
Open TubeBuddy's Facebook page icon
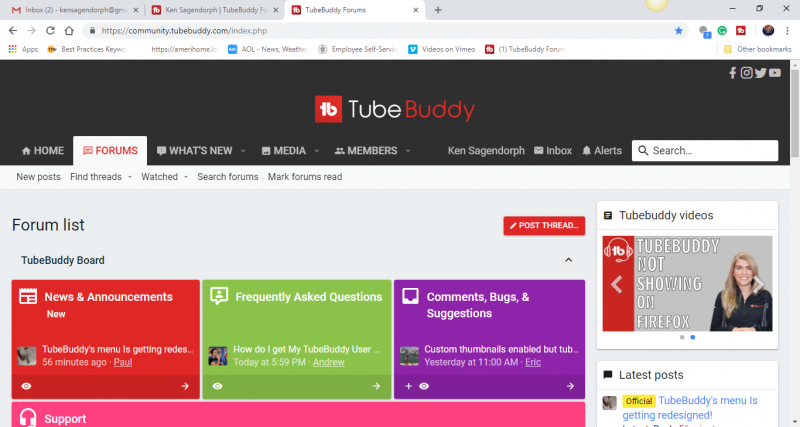(733, 73)
